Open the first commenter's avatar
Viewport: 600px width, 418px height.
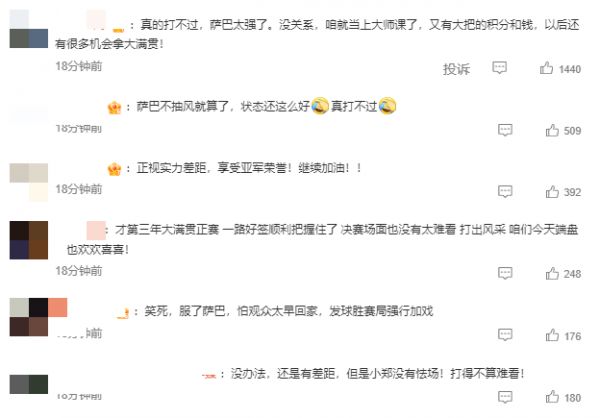(x=29, y=29)
